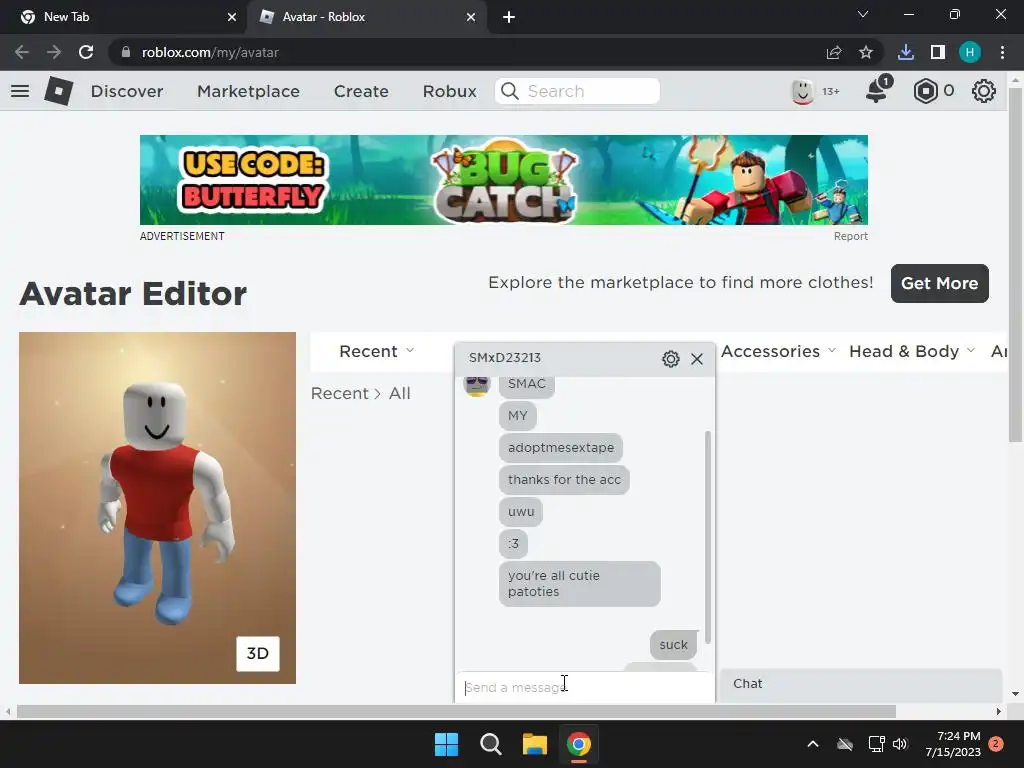
Task: Close the SMxD23213 chat window
Action: tap(697, 359)
